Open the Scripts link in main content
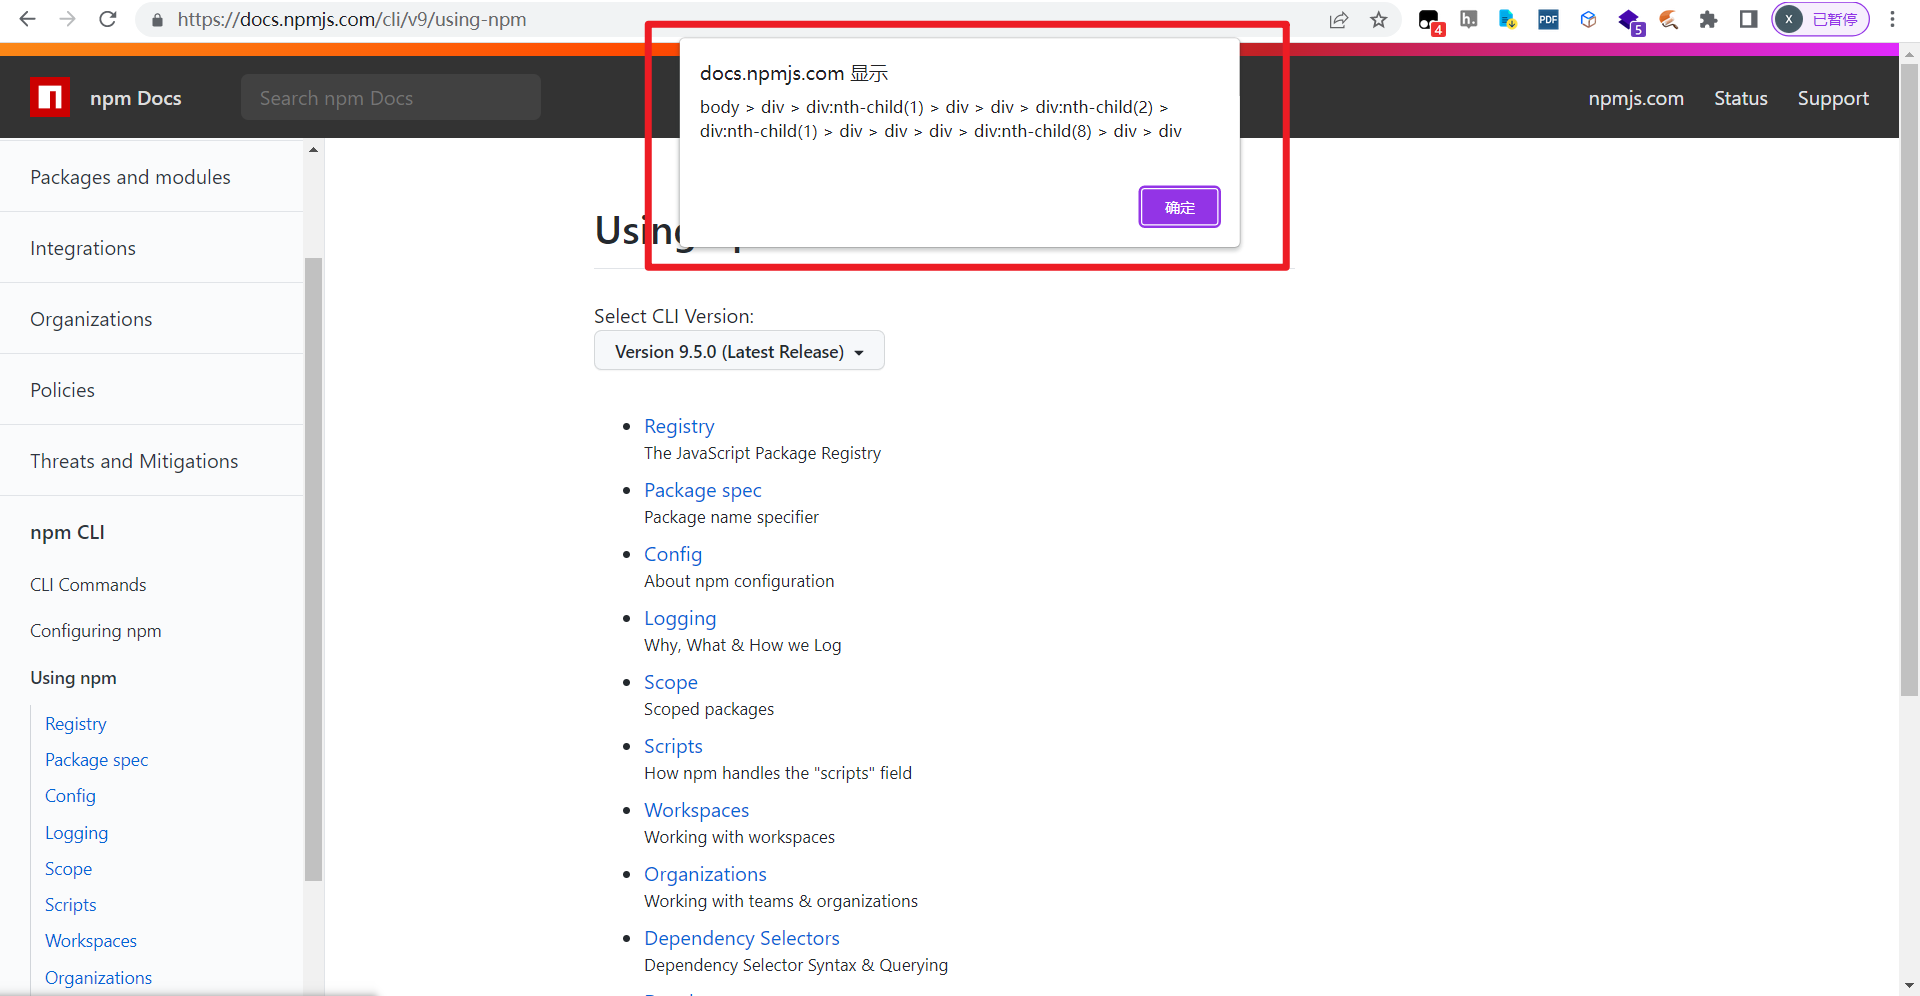This screenshot has width=1920, height=996. click(673, 746)
